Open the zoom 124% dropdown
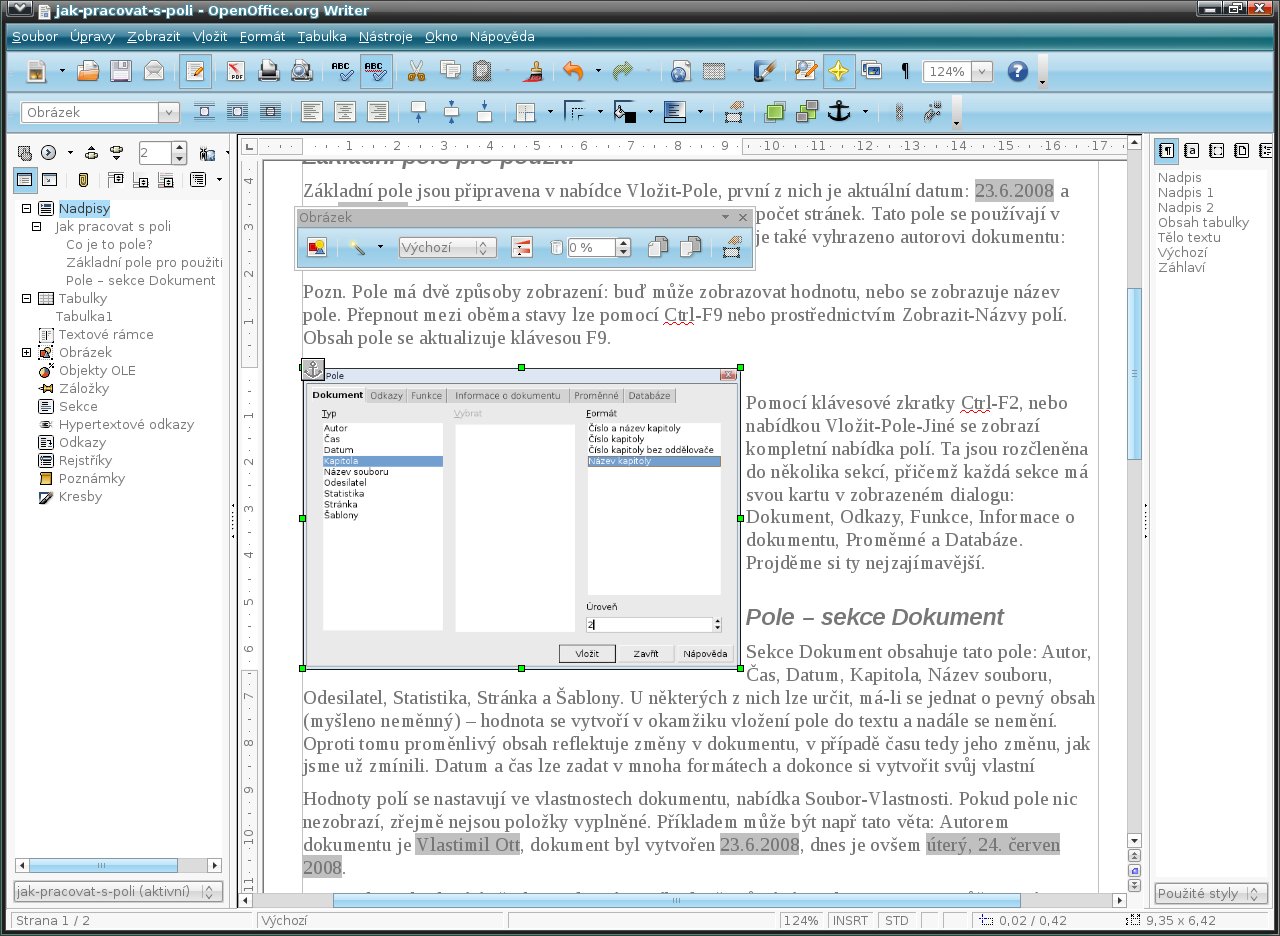Screen dimensions: 1280x936 pos(981,72)
